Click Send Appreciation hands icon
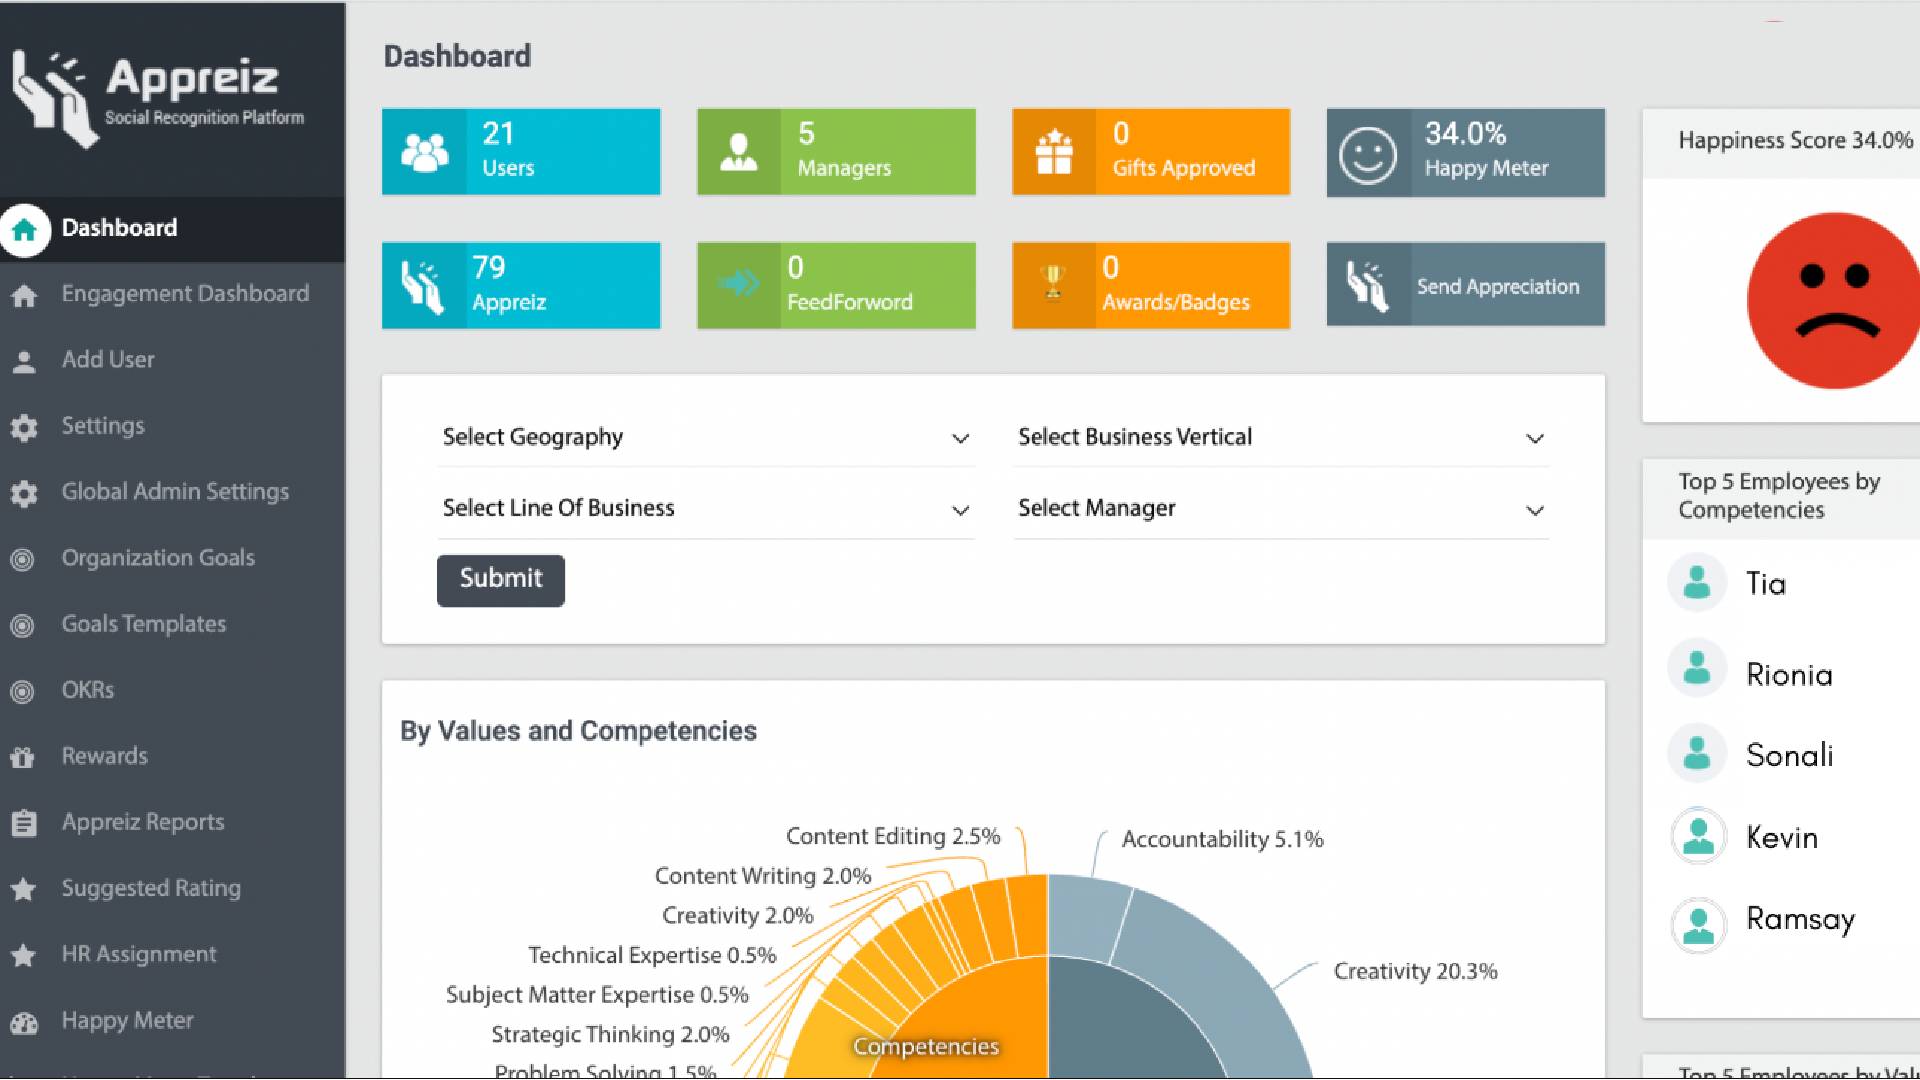The height and width of the screenshot is (1080, 1920). (x=1368, y=286)
